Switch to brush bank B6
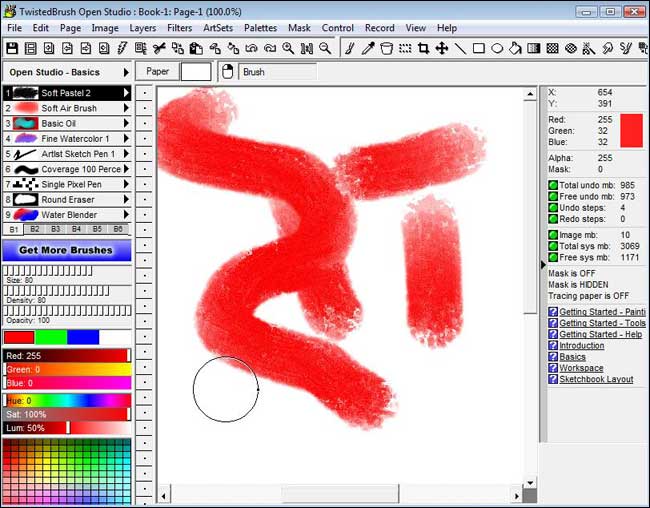The width and height of the screenshot is (650, 508). point(118,229)
